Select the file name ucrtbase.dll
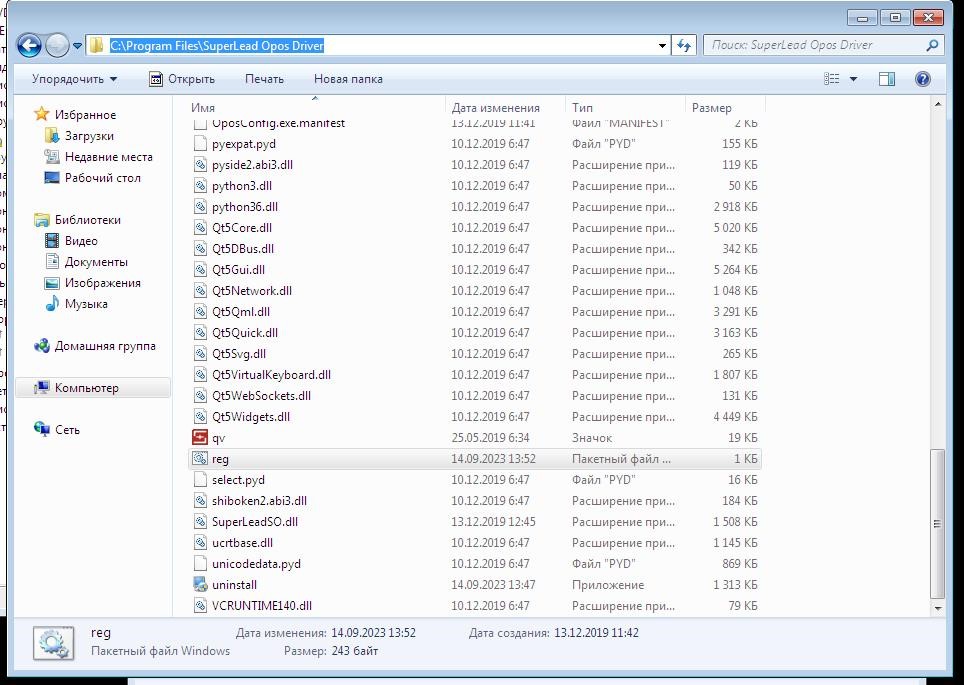This screenshot has width=964, height=685. click(242, 543)
